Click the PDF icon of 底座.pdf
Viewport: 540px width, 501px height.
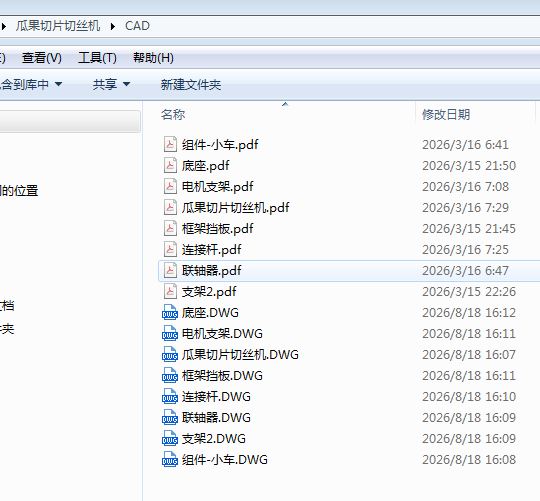[170, 166]
